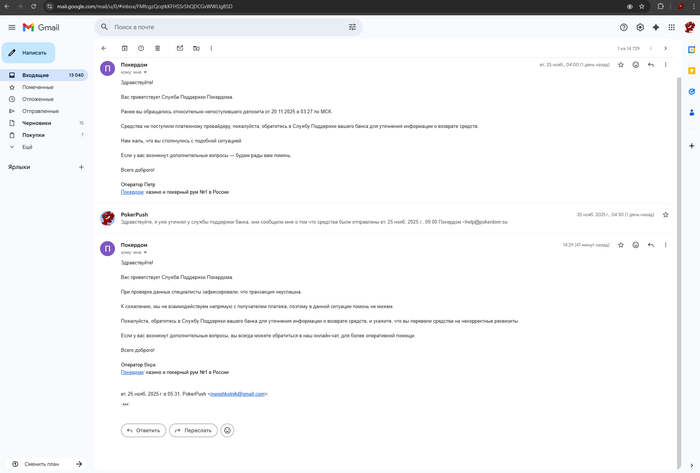Delete the conversation trash icon
This screenshot has height=473, width=700.
pos(157,48)
